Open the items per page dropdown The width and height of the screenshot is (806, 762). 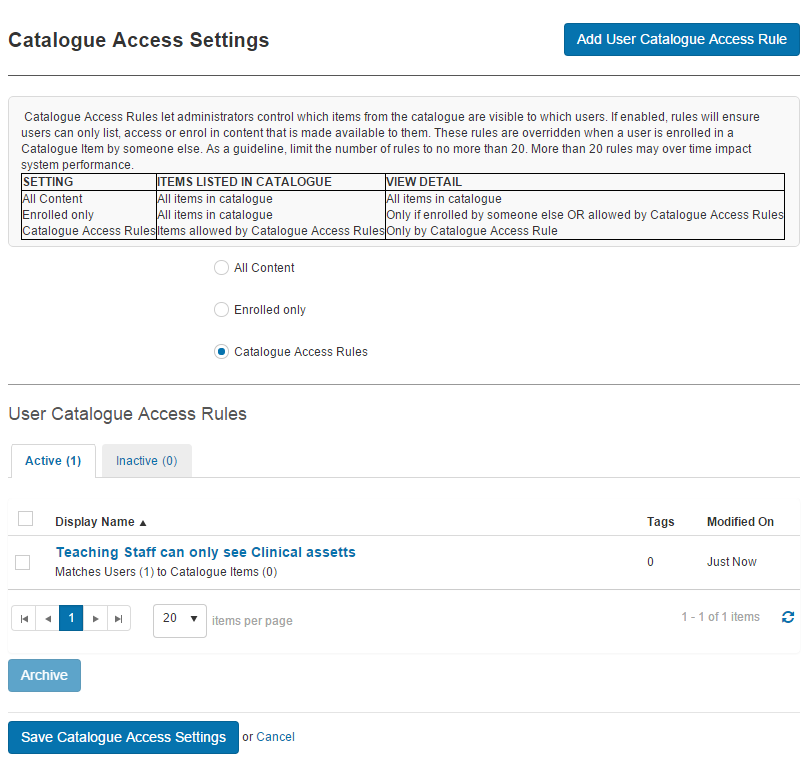(x=179, y=620)
